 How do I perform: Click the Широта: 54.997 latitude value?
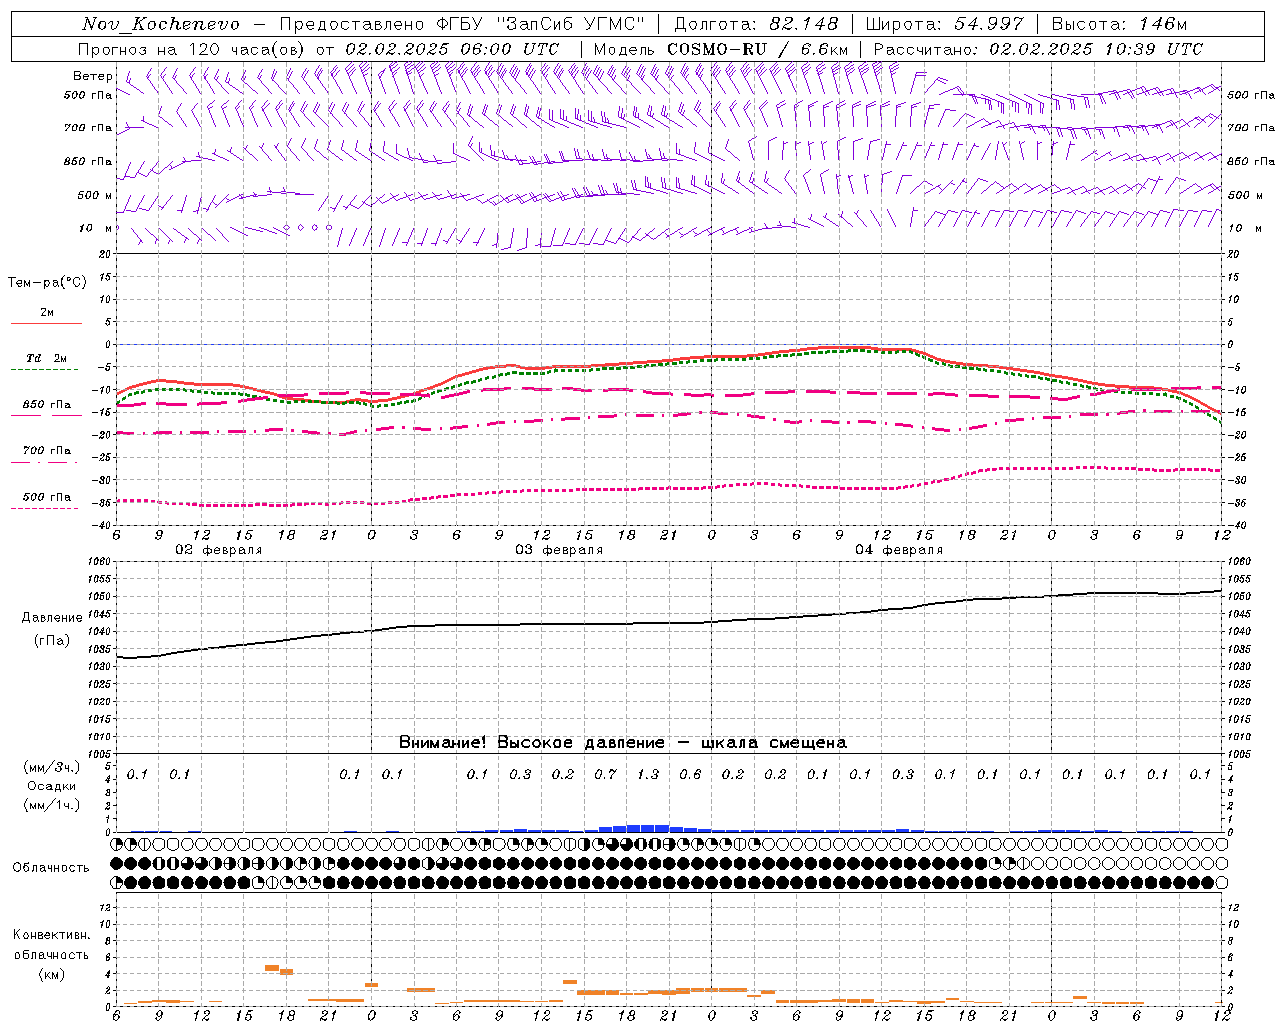[x=945, y=24]
